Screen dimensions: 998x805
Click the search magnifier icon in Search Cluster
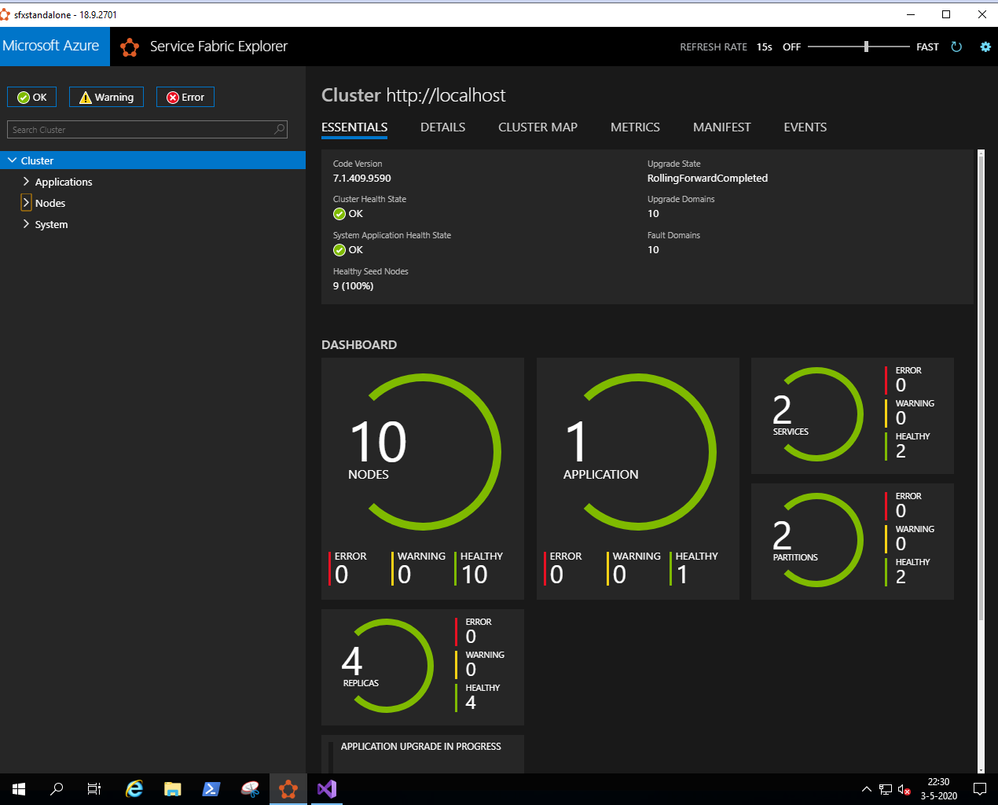pos(279,129)
